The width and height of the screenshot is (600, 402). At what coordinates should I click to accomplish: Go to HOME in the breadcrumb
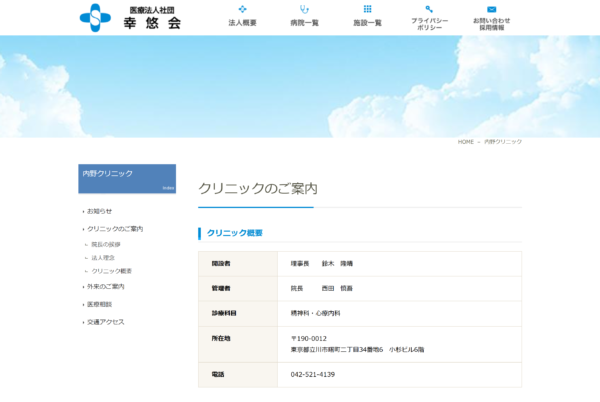tap(466, 142)
